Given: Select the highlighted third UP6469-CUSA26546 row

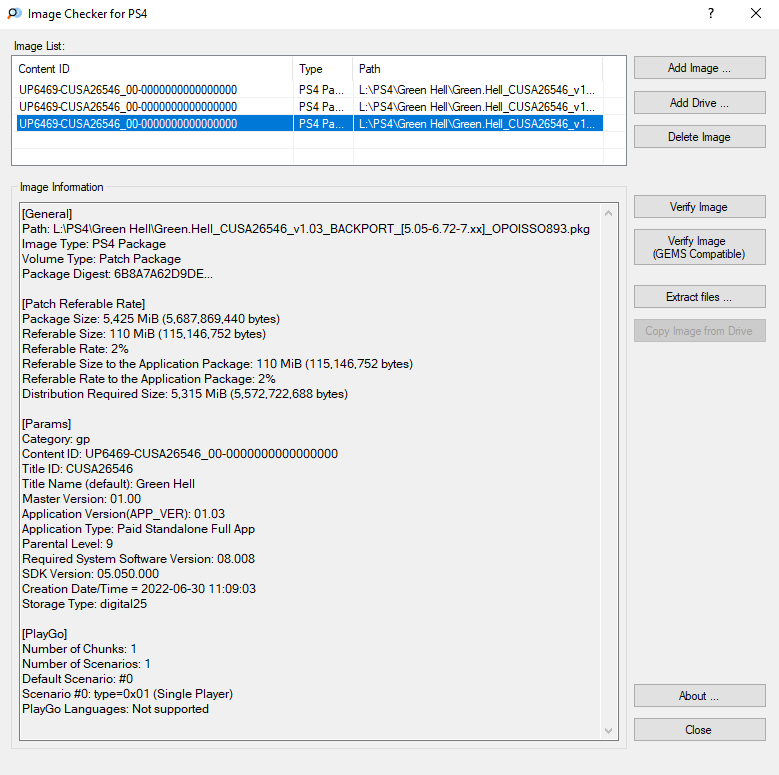Looking at the screenshot, I should [x=310, y=124].
